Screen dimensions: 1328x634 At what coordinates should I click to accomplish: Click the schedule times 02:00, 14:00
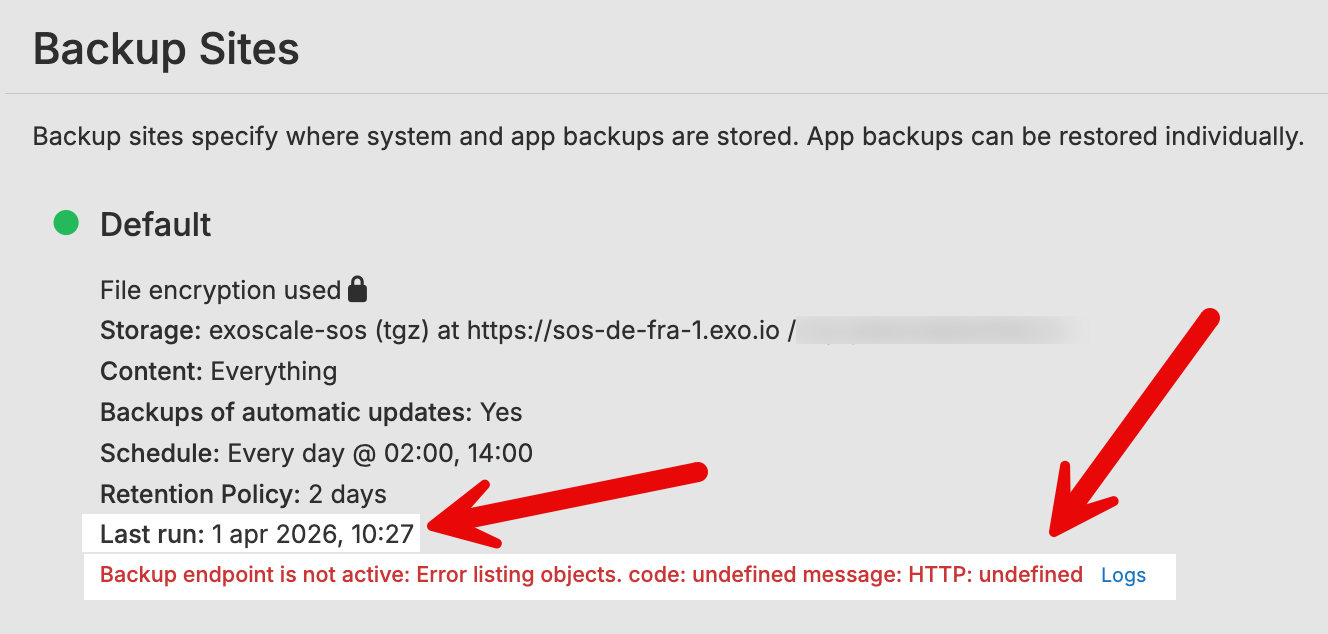click(x=466, y=453)
